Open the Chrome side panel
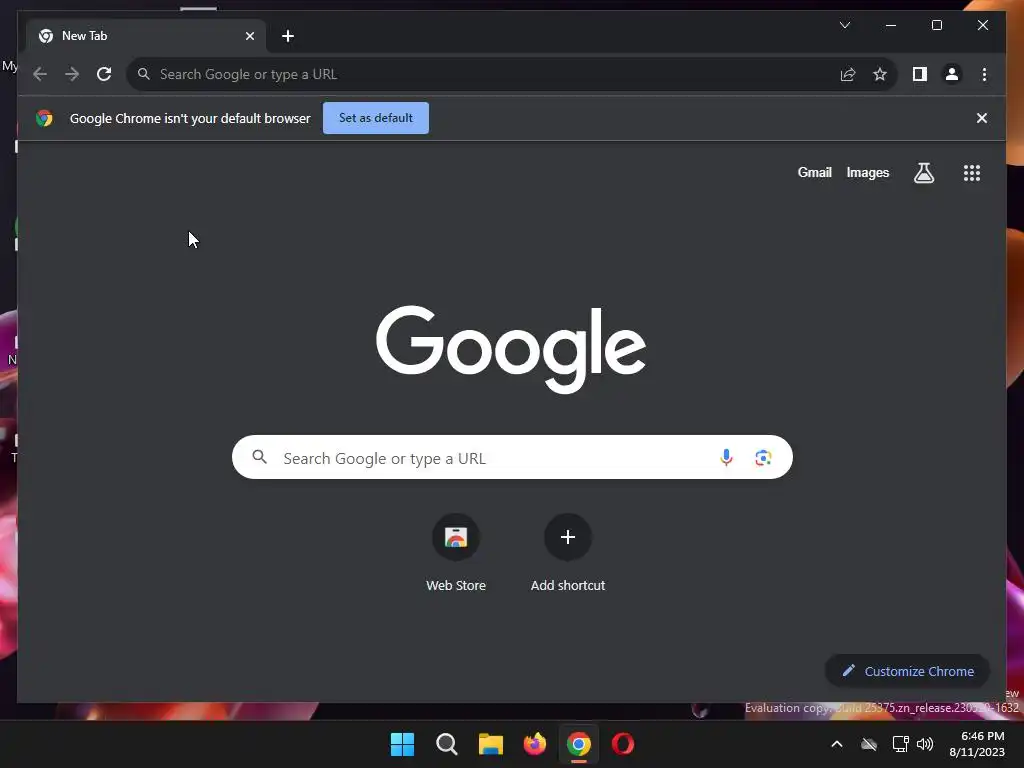The image size is (1024, 768). pyautogui.click(x=920, y=74)
